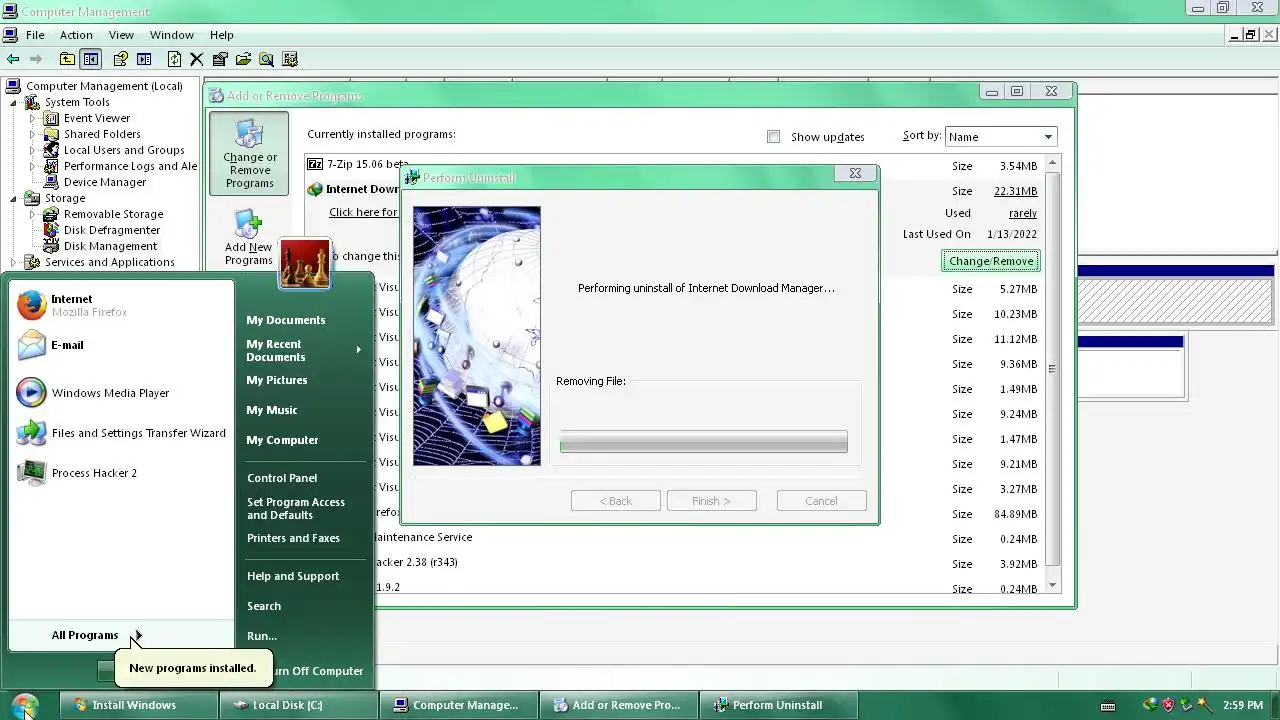This screenshot has width=1280, height=720.
Task: Click the program list vertical scrollbar
Action: [1052, 375]
